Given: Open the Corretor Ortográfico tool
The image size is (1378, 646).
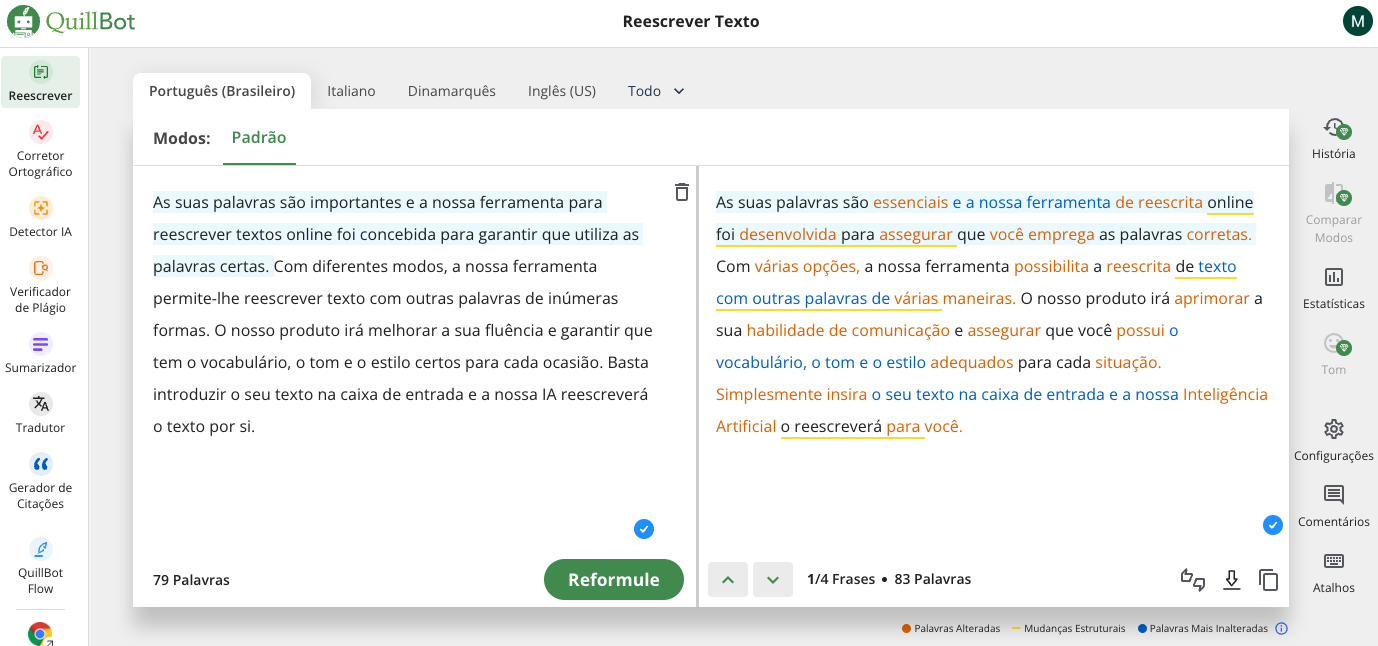Looking at the screenshot, I should (x=40, y=148).
